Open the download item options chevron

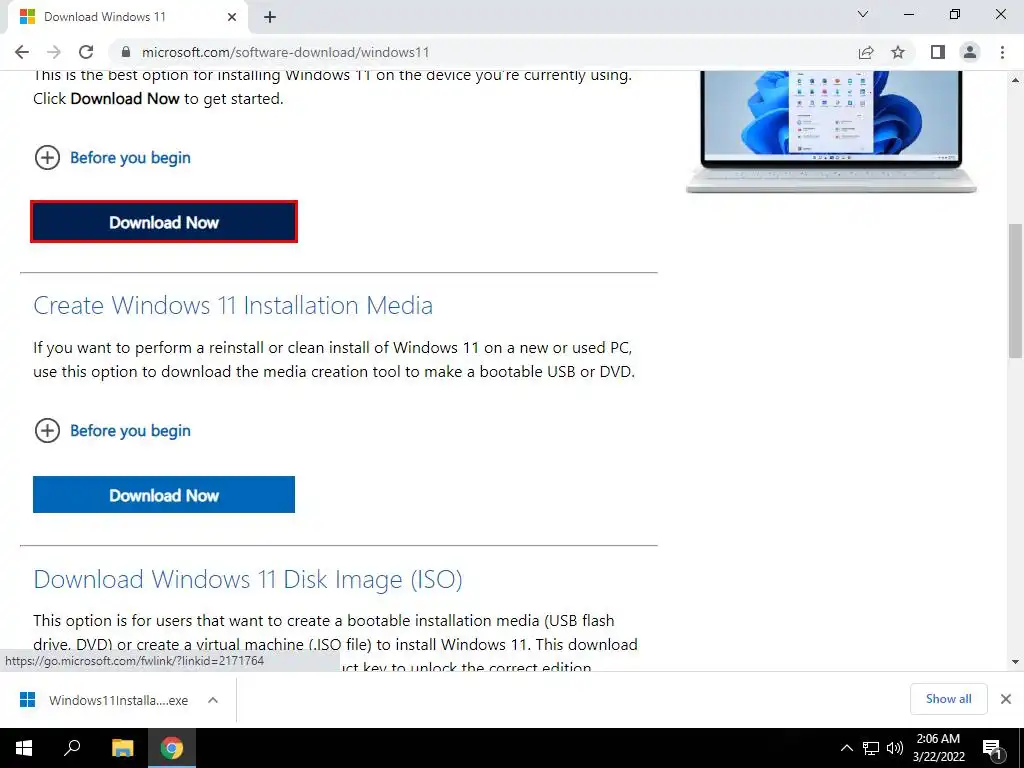pyautogui.click(x=213, y=700)
